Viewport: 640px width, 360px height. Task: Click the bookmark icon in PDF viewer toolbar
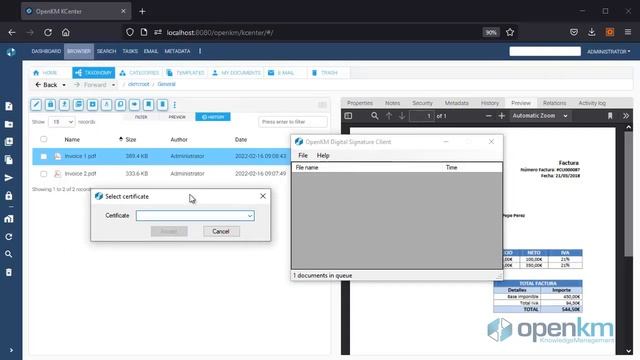coord(610,116)
